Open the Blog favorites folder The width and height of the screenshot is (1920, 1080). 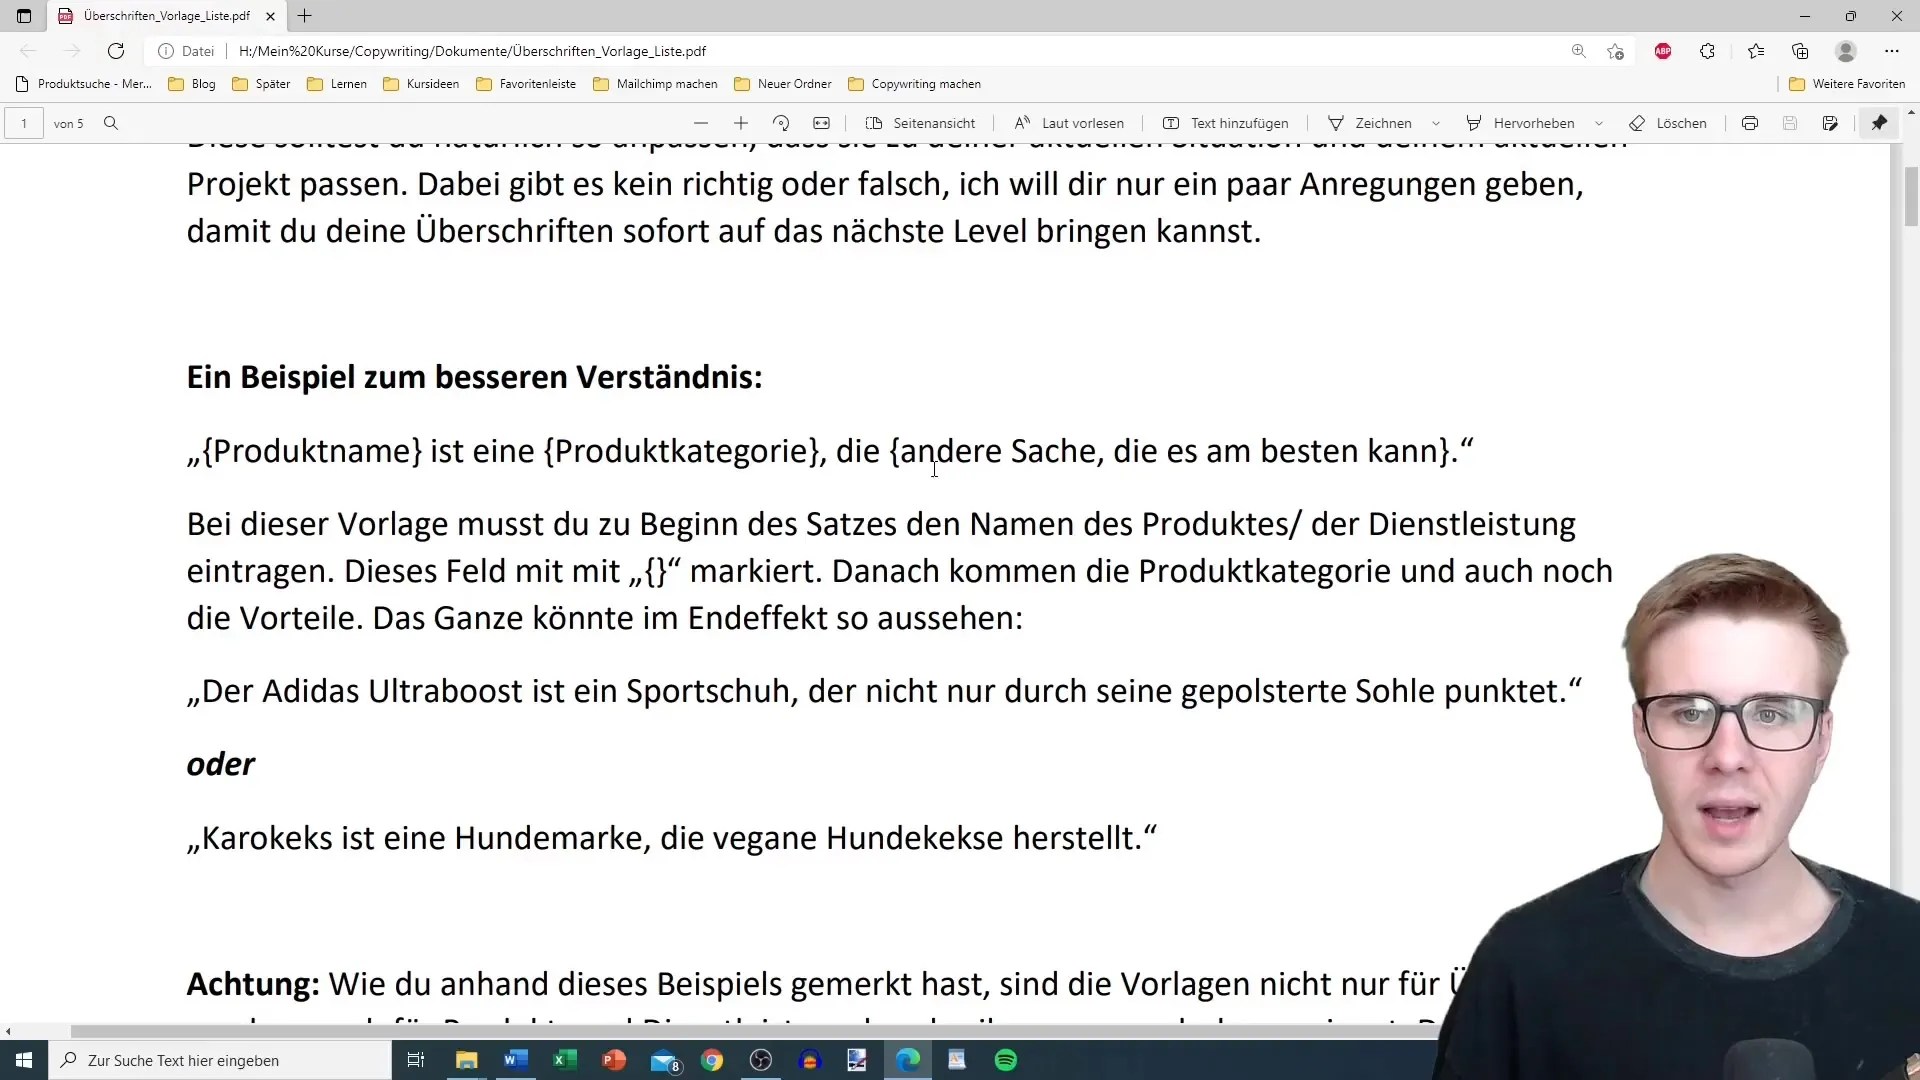tap(192, 84)
